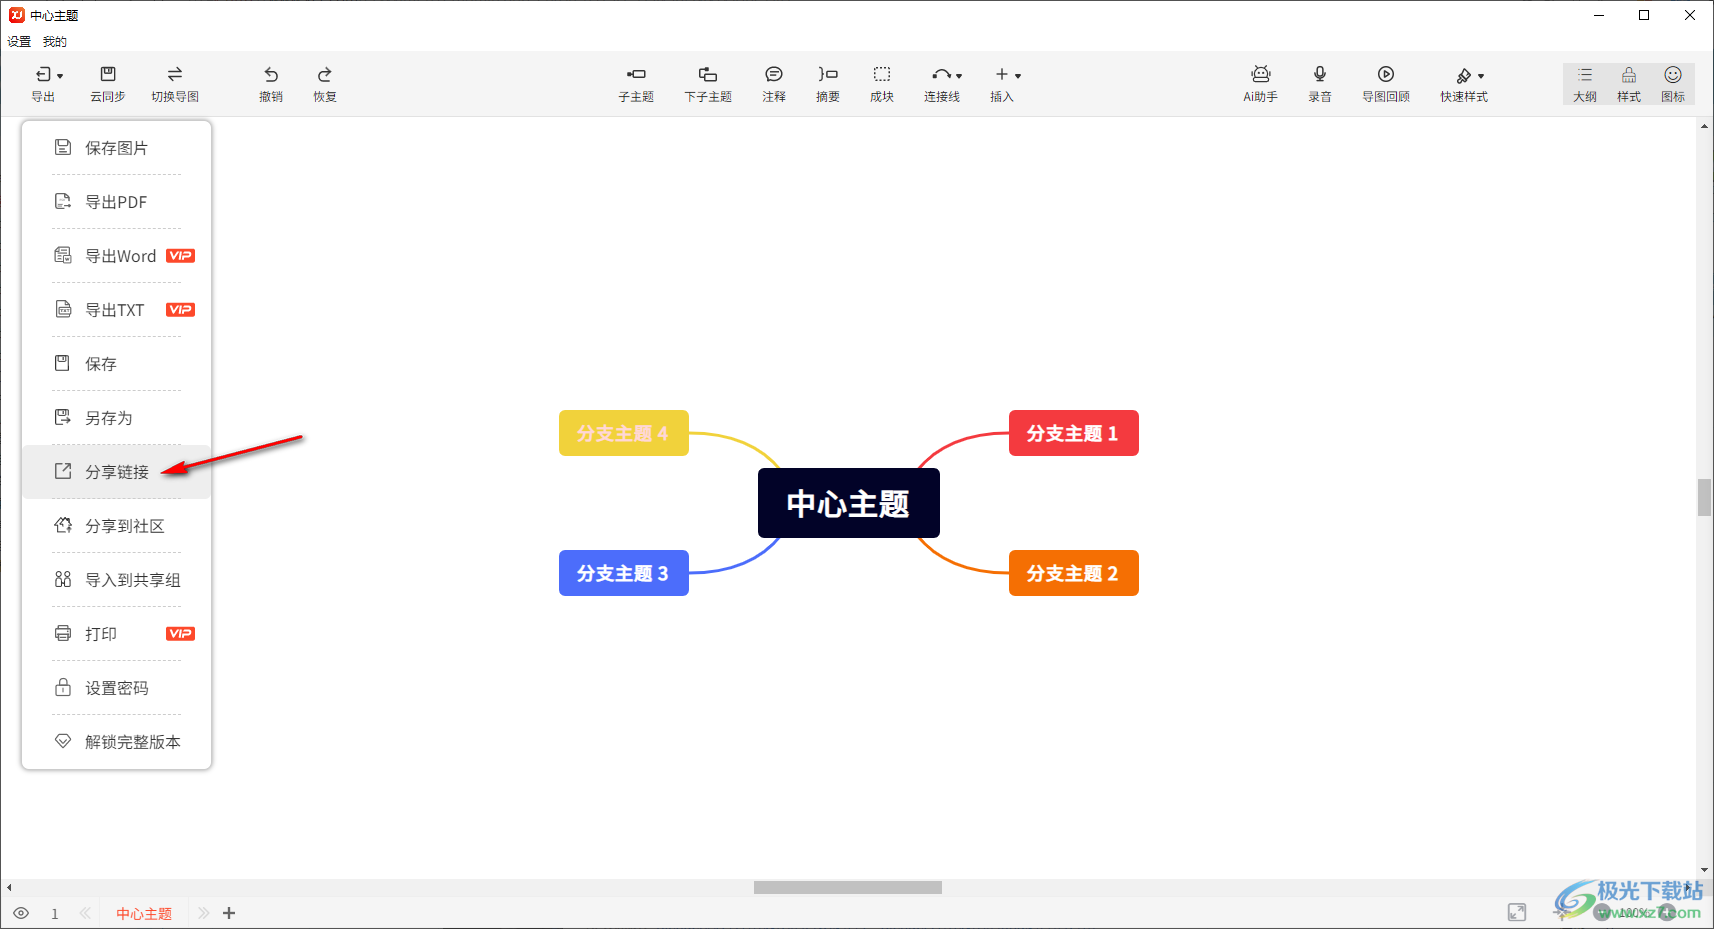Viewport: 1714px width, 929px height.
Task: Select 导出TXT VIP option
Action: (x=117, y=310)
